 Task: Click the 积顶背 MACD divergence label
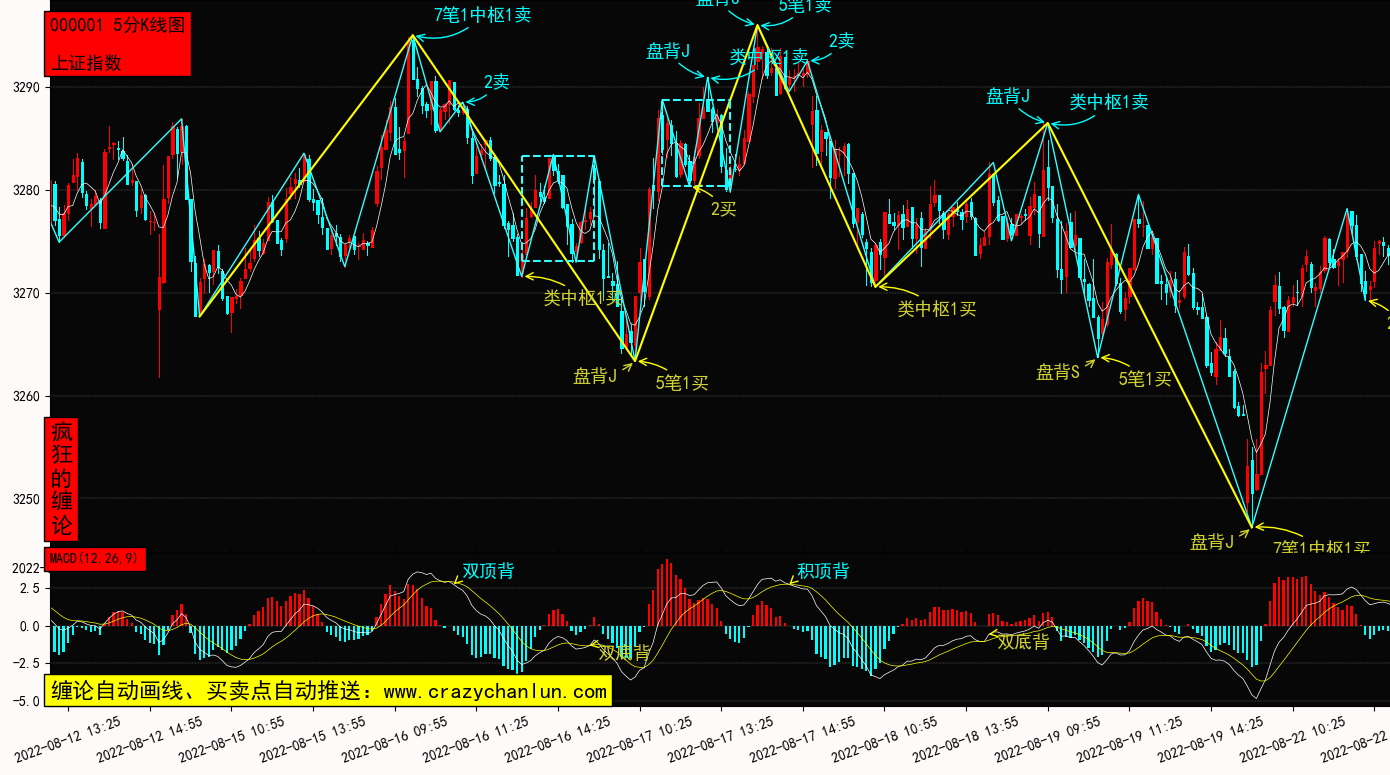822,571
